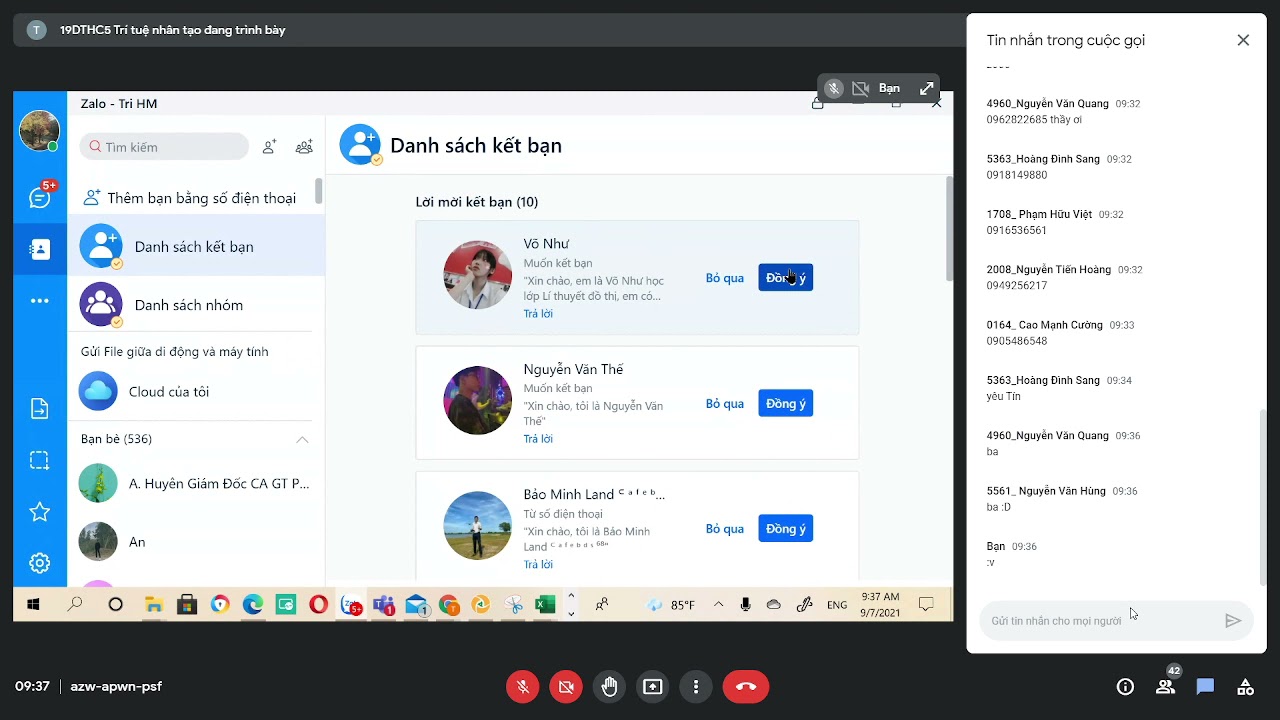Click the red leave call button
Image resolution: width=1280 pixels, height=720 pixels.
(x=746, y=687)
